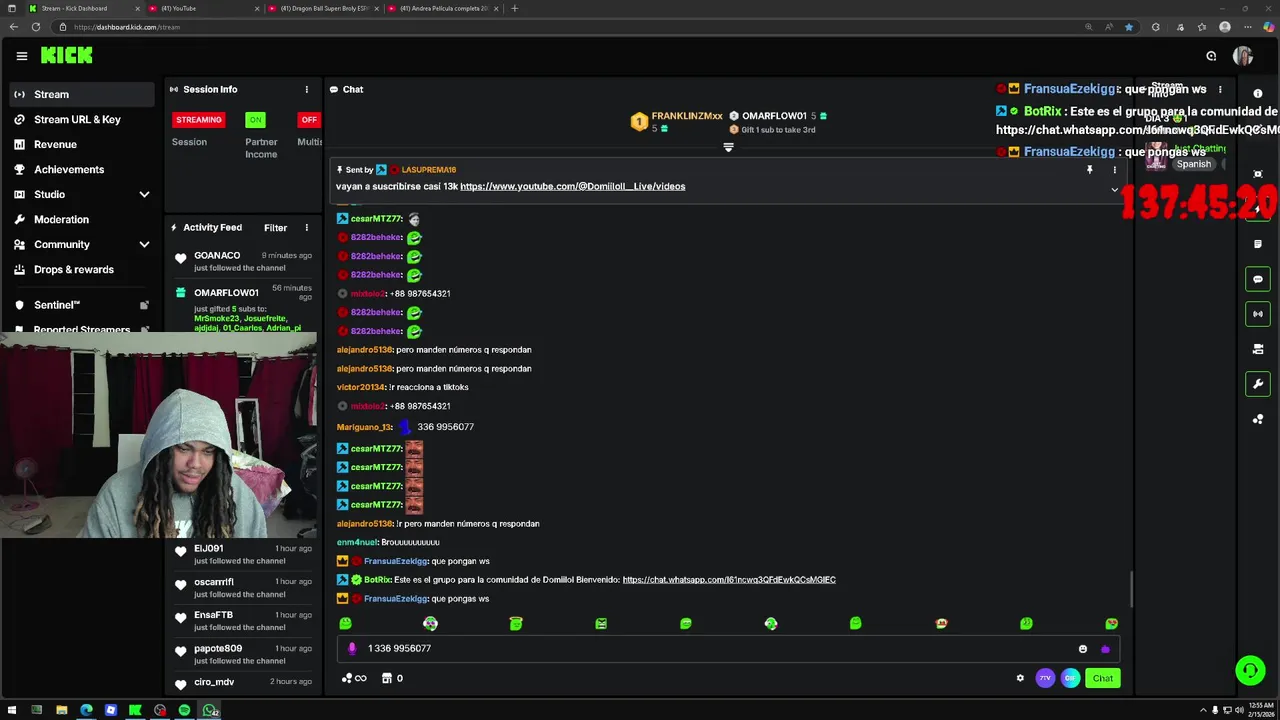
Task: Click oscarrrifl followed entry
Action: point(243,587)
